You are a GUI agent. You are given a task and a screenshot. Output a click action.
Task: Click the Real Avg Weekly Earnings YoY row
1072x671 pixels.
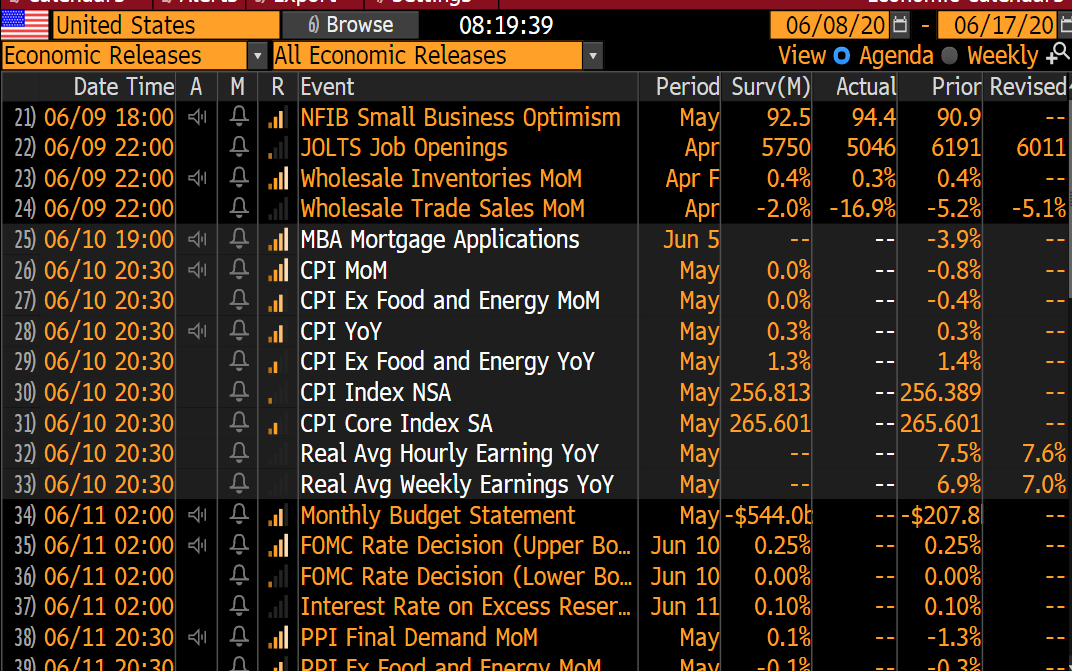535,484
